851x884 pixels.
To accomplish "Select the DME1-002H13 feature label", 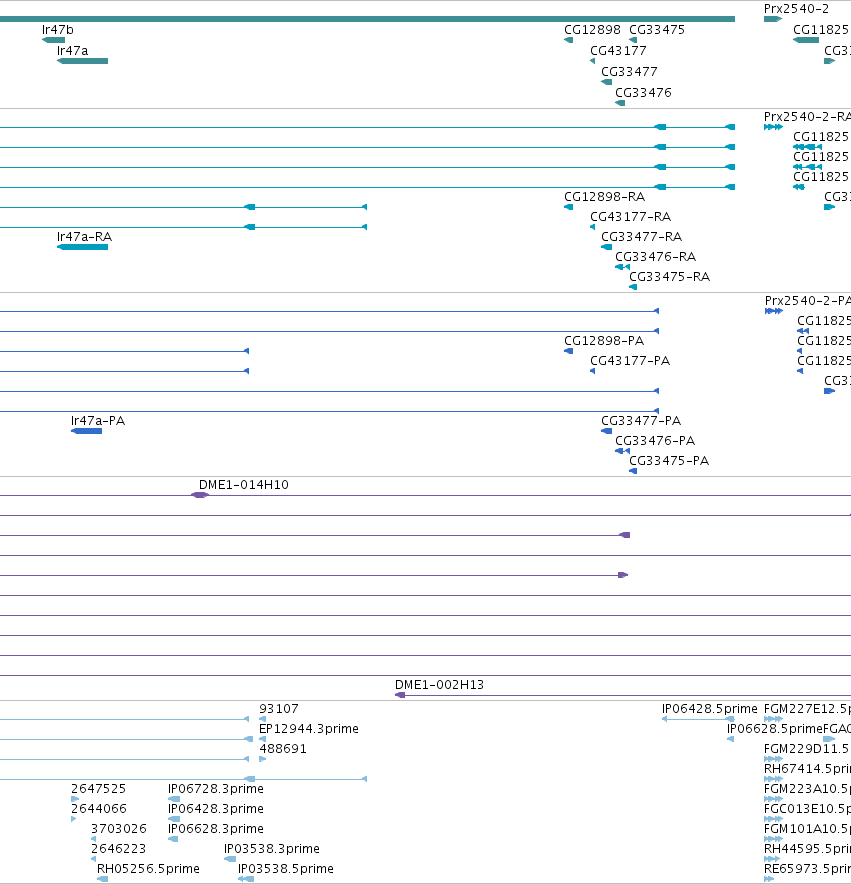I will point(439,685).
